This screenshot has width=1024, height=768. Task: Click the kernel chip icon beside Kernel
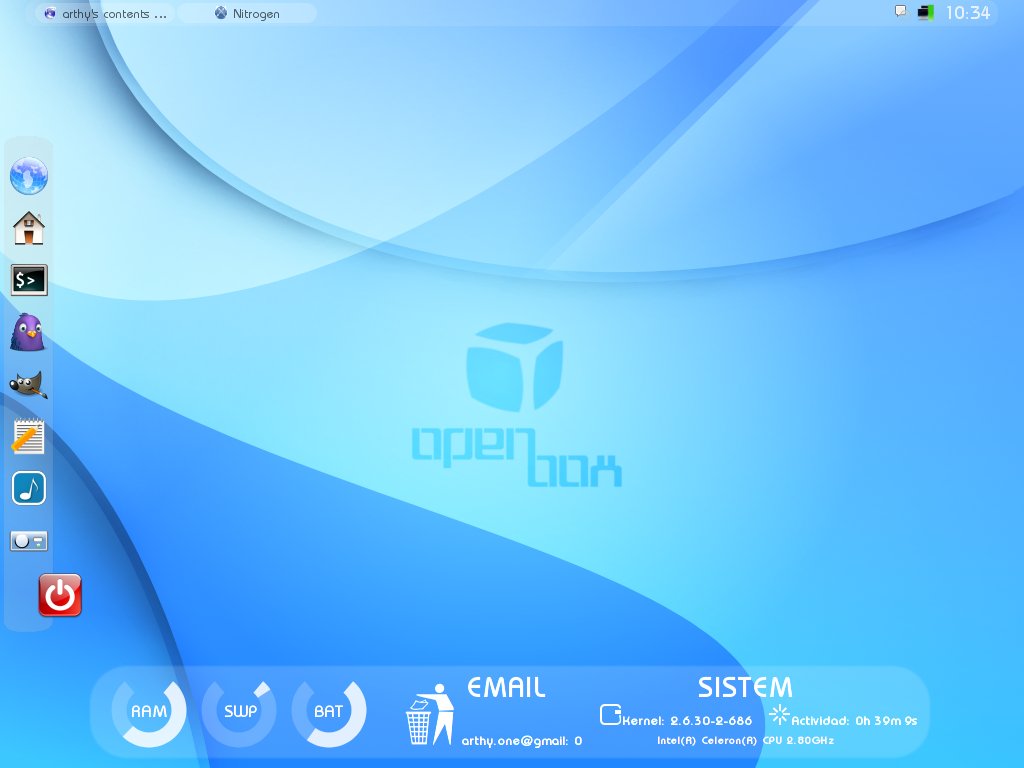tap(611, 714)
